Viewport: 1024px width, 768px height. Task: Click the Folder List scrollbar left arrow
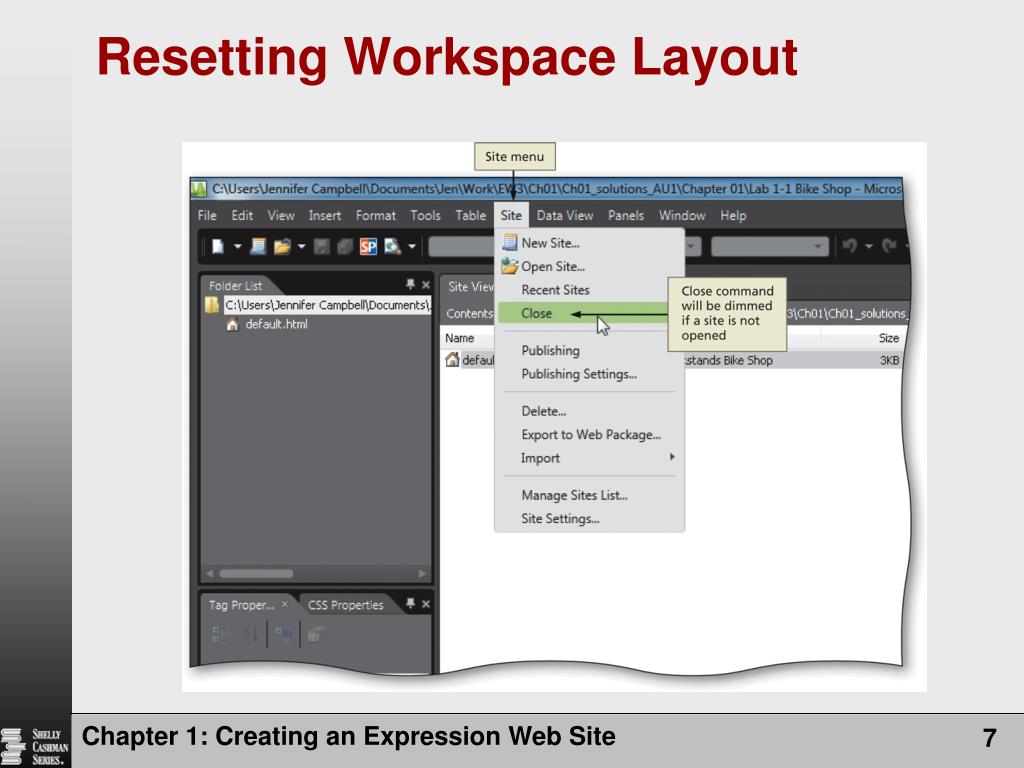tap(210, 574)
